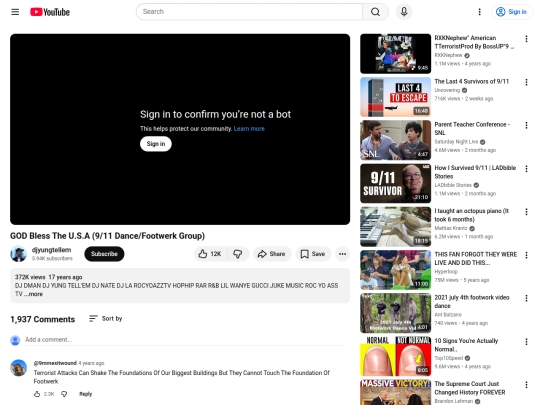Click the Sign in button in header
The width and height of the screenshot is (540, 405).
tap(511, 12)
